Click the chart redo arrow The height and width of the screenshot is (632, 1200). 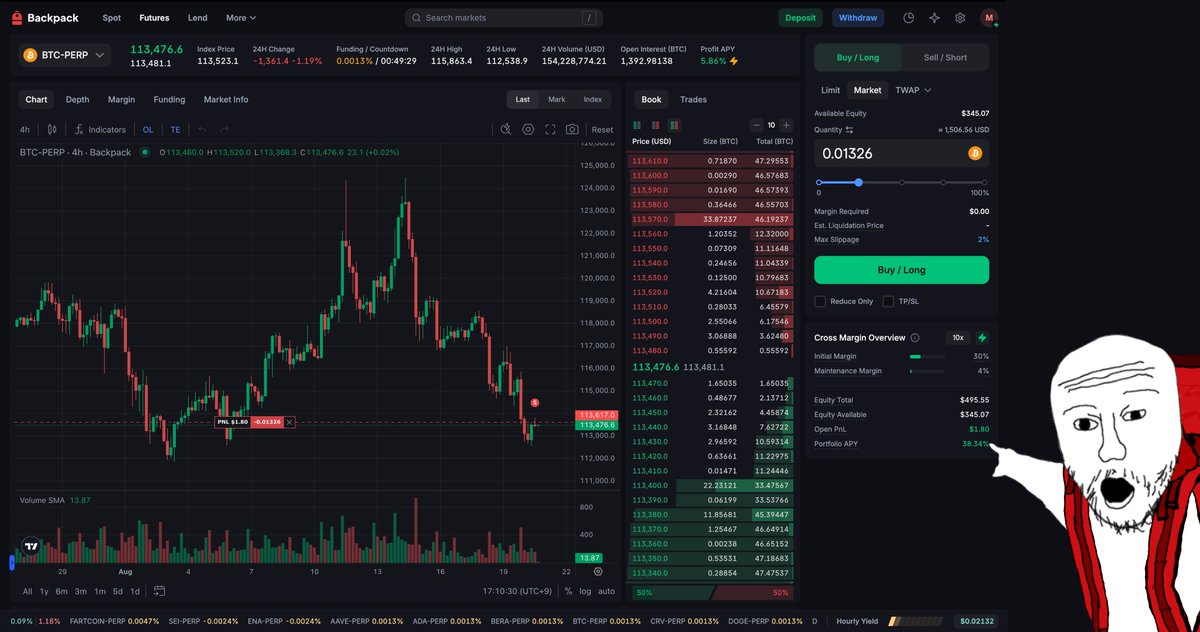click(x=225, y=129)
